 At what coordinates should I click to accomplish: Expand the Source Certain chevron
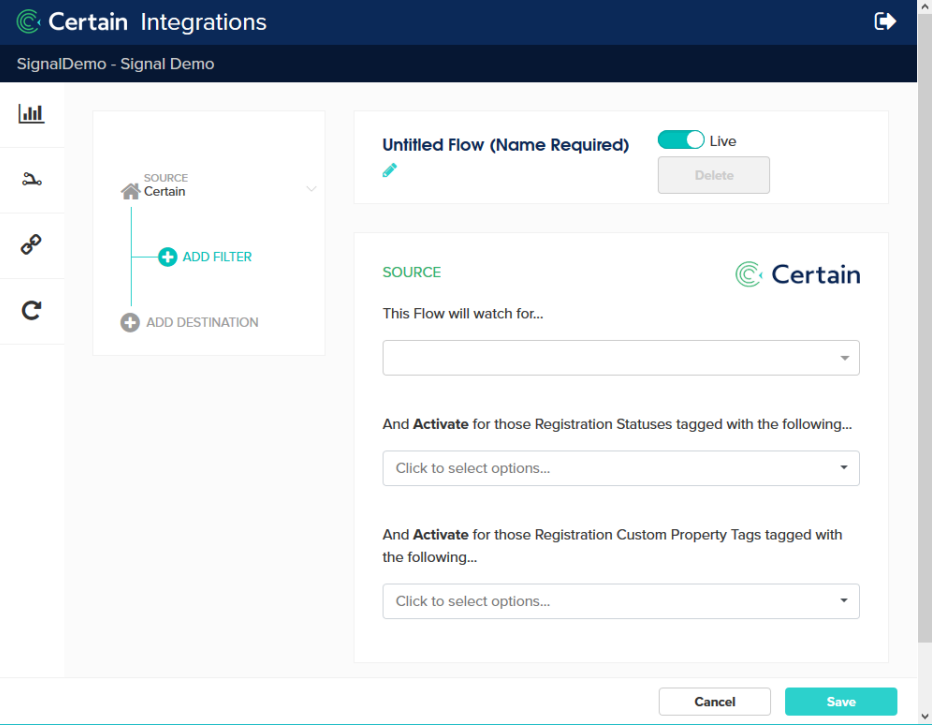point(311,189)
